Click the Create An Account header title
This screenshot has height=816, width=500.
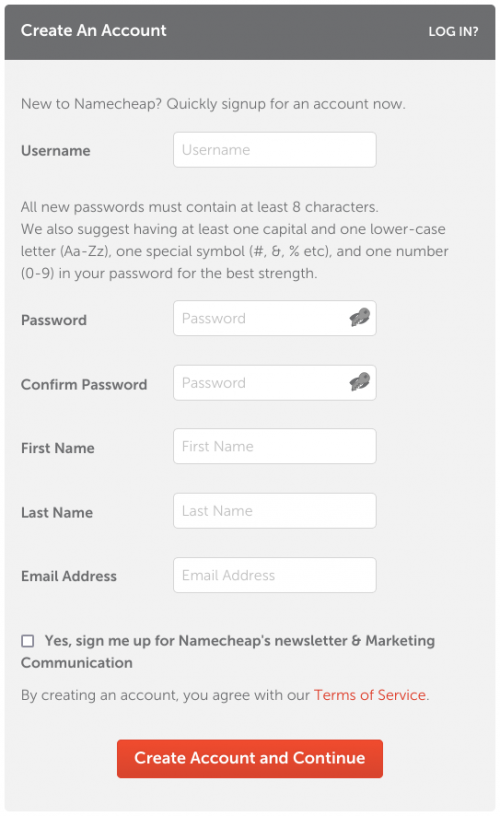coord(94,31)
